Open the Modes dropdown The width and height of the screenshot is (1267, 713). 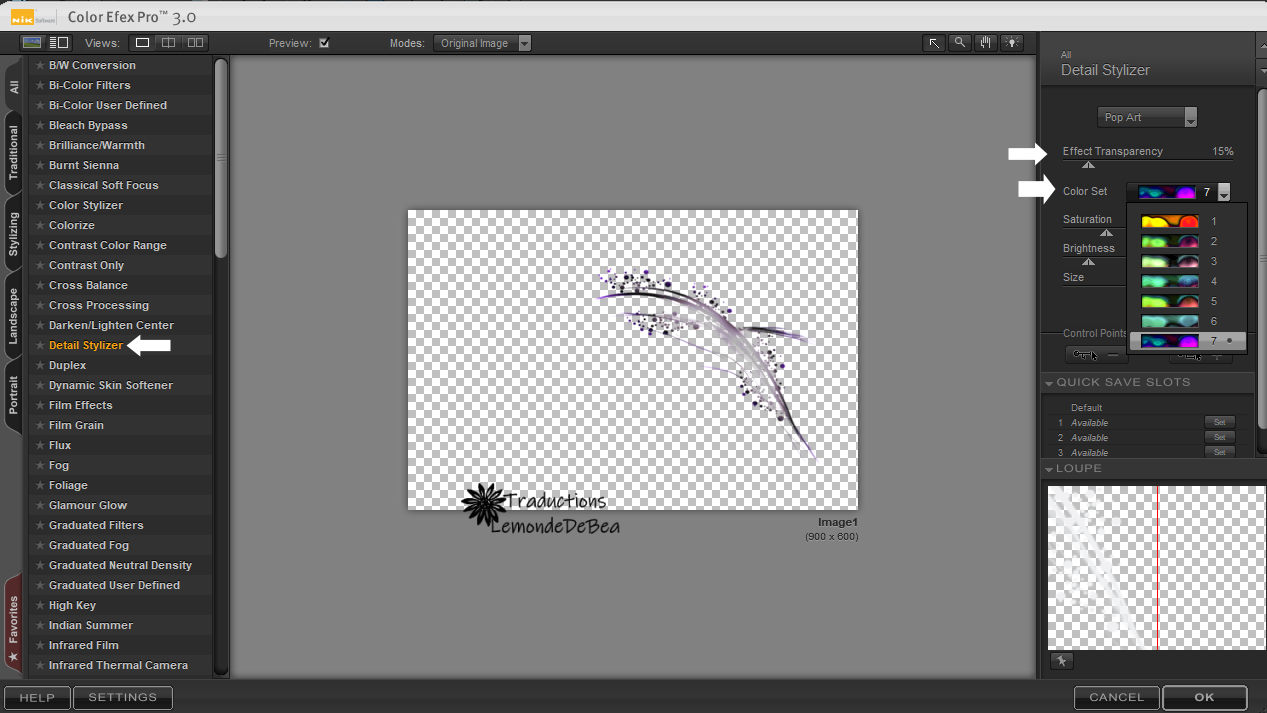coord(482,43)
